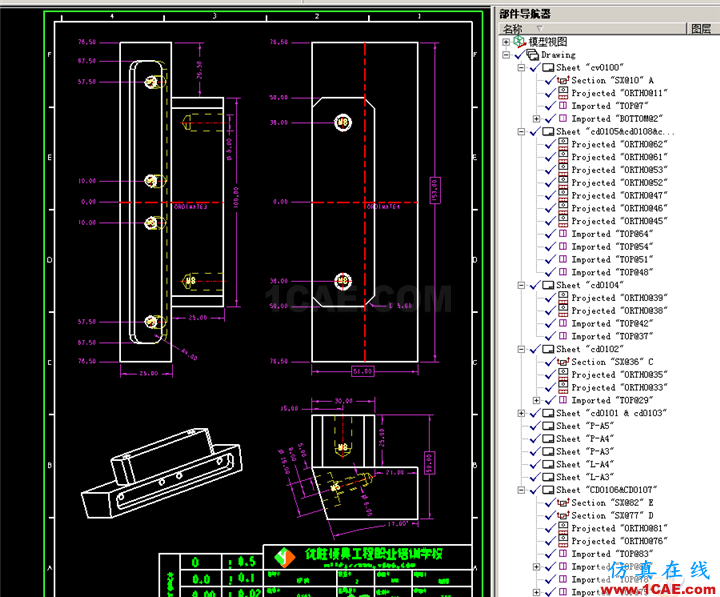Click sheet icon of "L-A4"

pos(548,465)
